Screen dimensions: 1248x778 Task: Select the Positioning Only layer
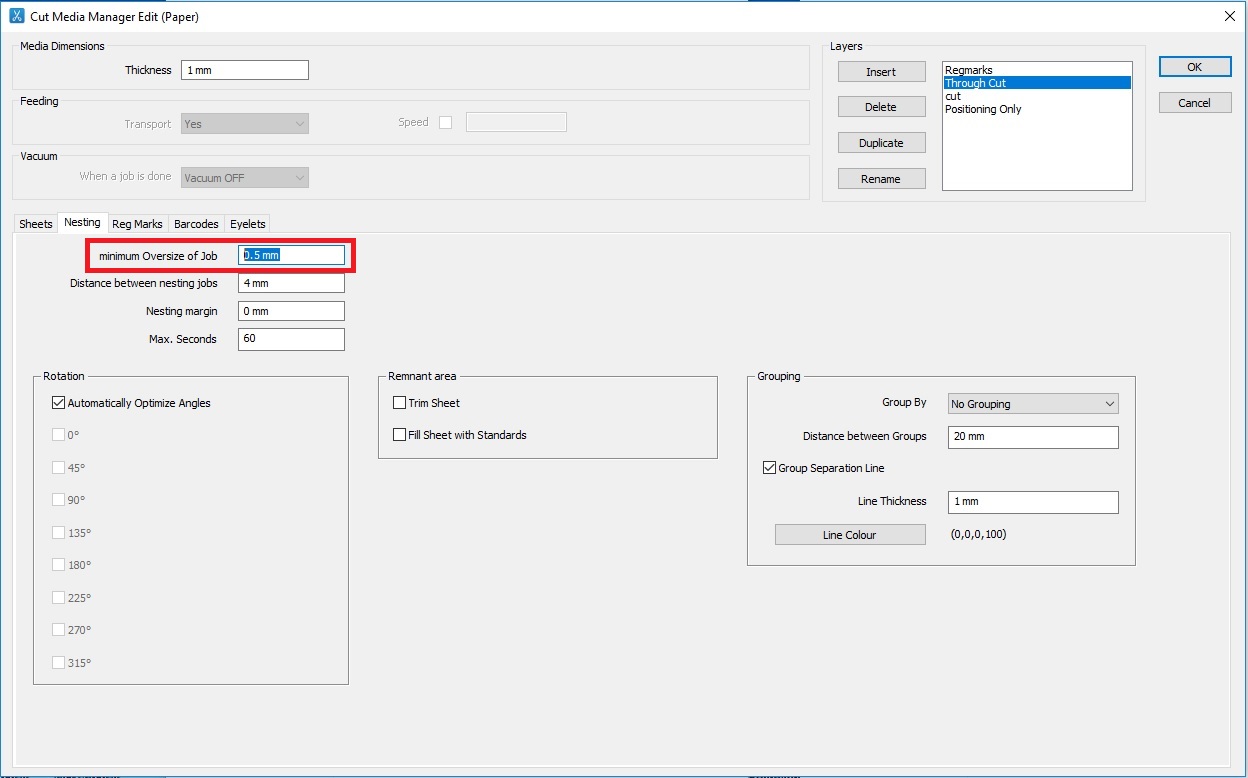1037,109
